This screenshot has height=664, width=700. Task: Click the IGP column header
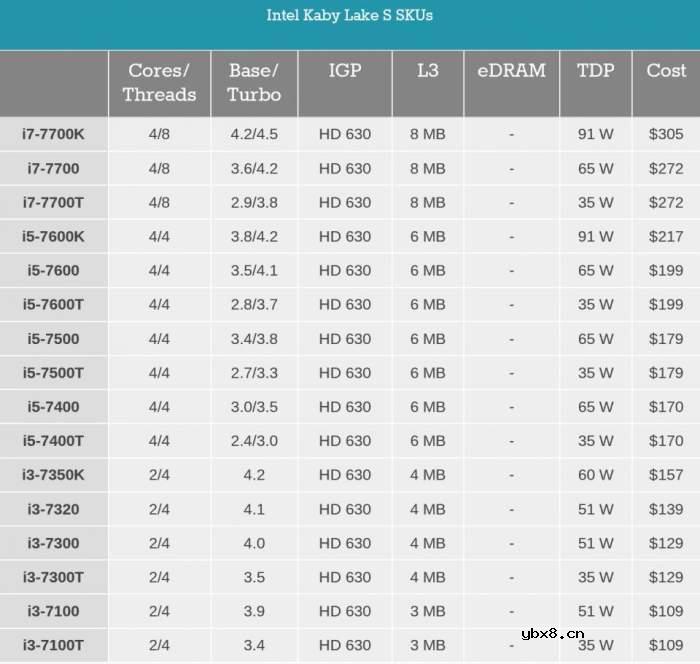tap(344, 72)
